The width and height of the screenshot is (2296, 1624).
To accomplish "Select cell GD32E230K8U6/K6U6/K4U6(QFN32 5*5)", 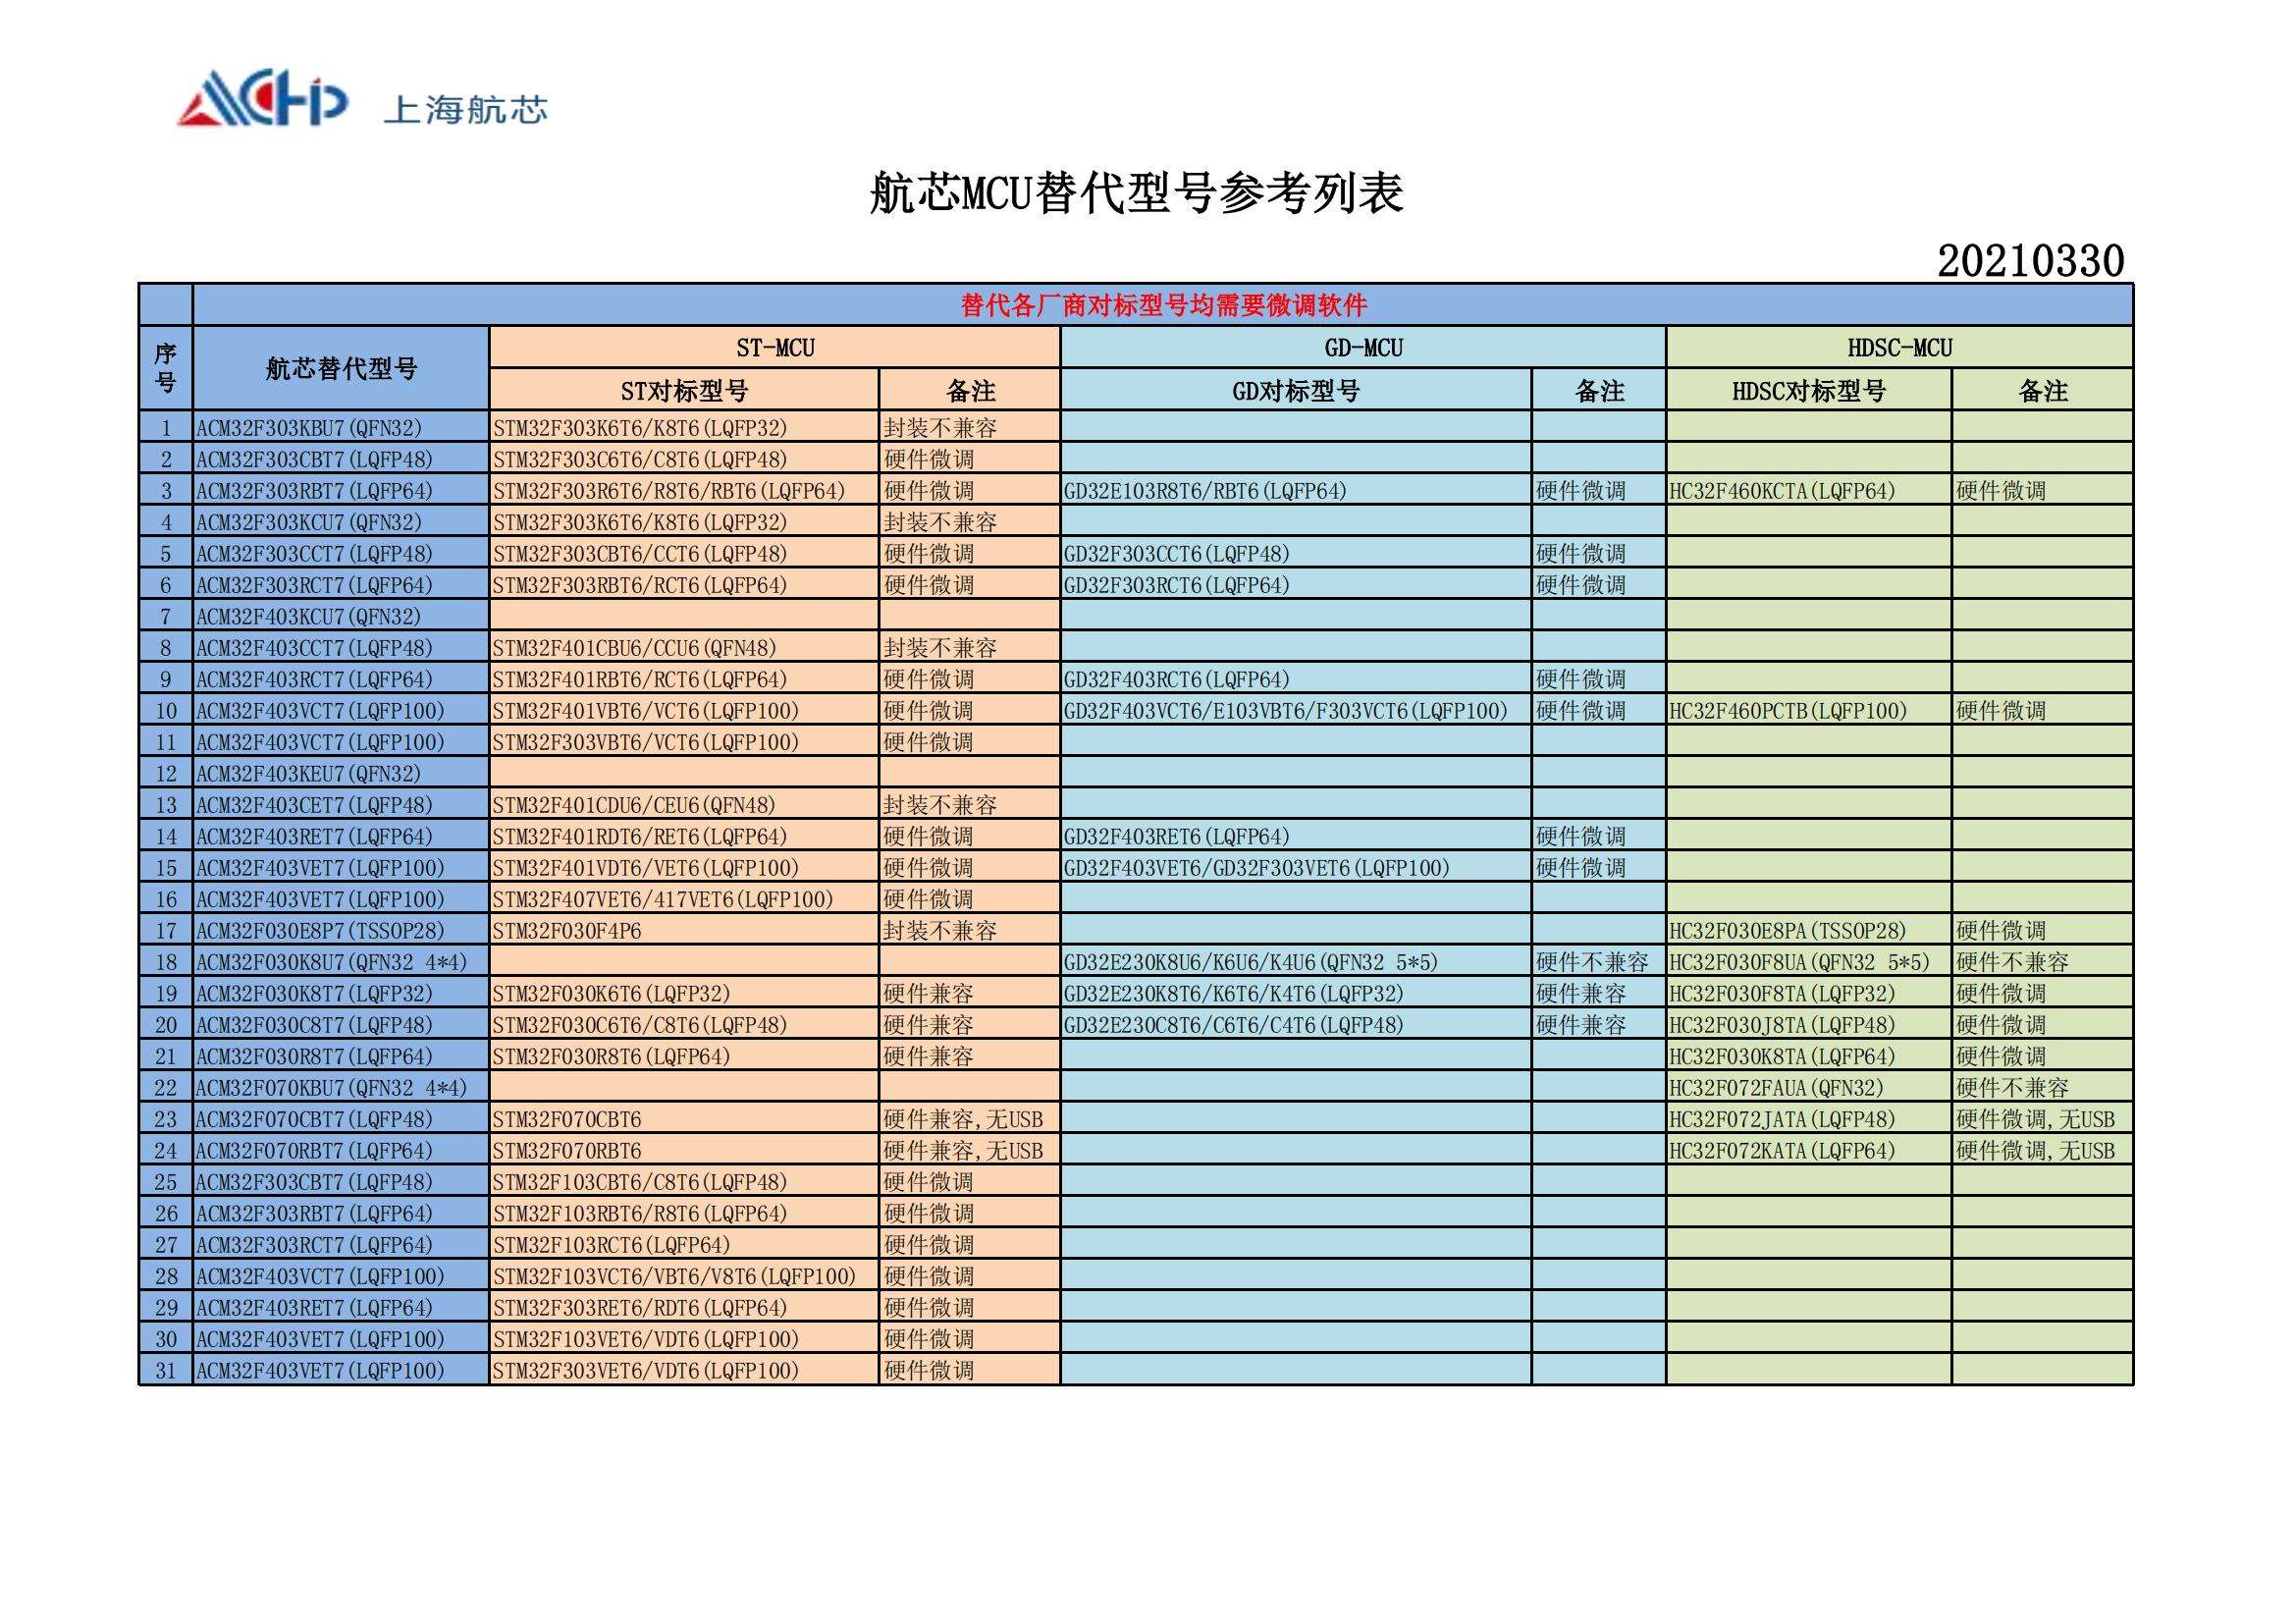I will [1296, 962].
